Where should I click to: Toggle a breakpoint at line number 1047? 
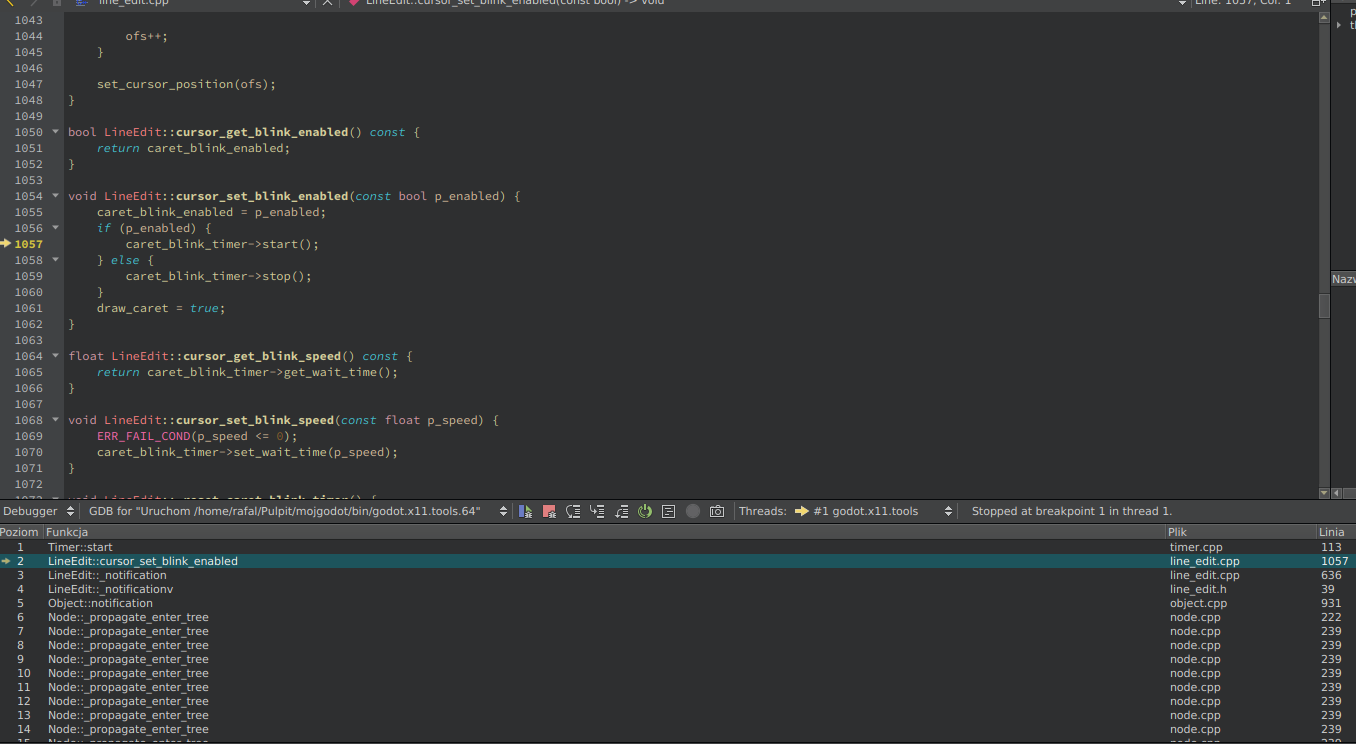[28, 84]
